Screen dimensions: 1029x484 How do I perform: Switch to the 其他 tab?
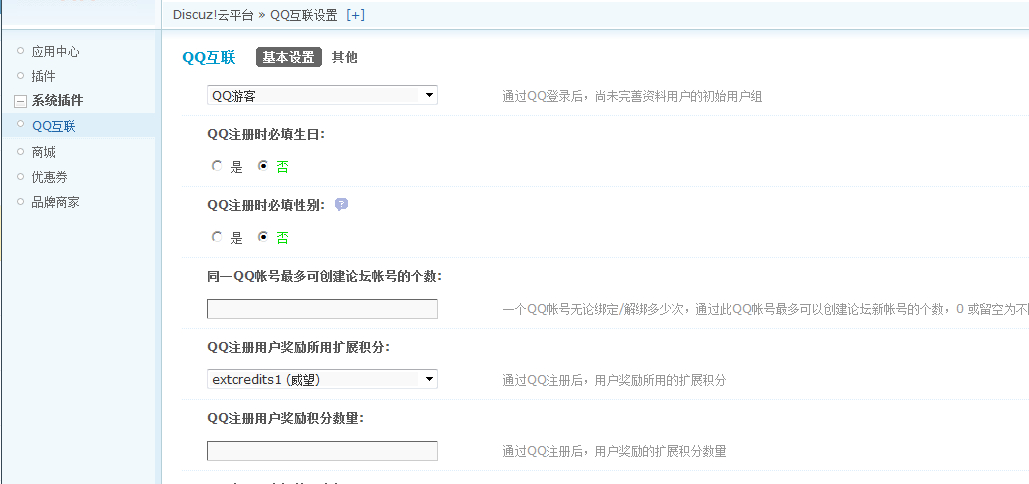click(345, 58)
